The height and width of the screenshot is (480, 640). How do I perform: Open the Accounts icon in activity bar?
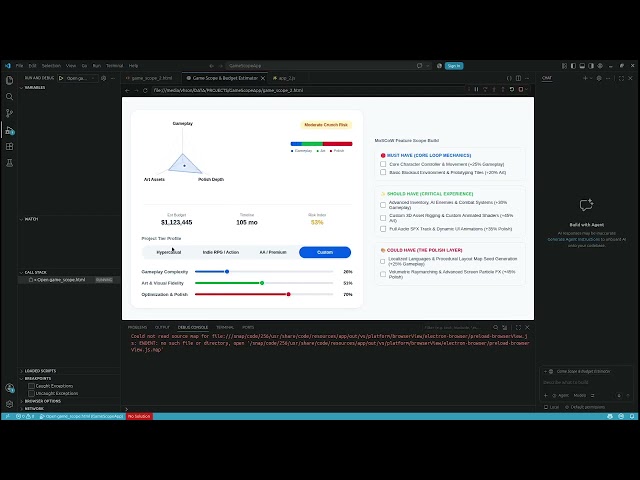click(x=9, y=388)
